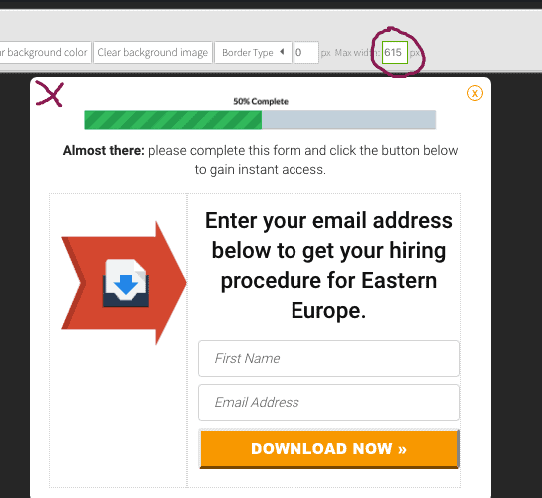
Task: Click the Email Address field
Action: [329, 402]
